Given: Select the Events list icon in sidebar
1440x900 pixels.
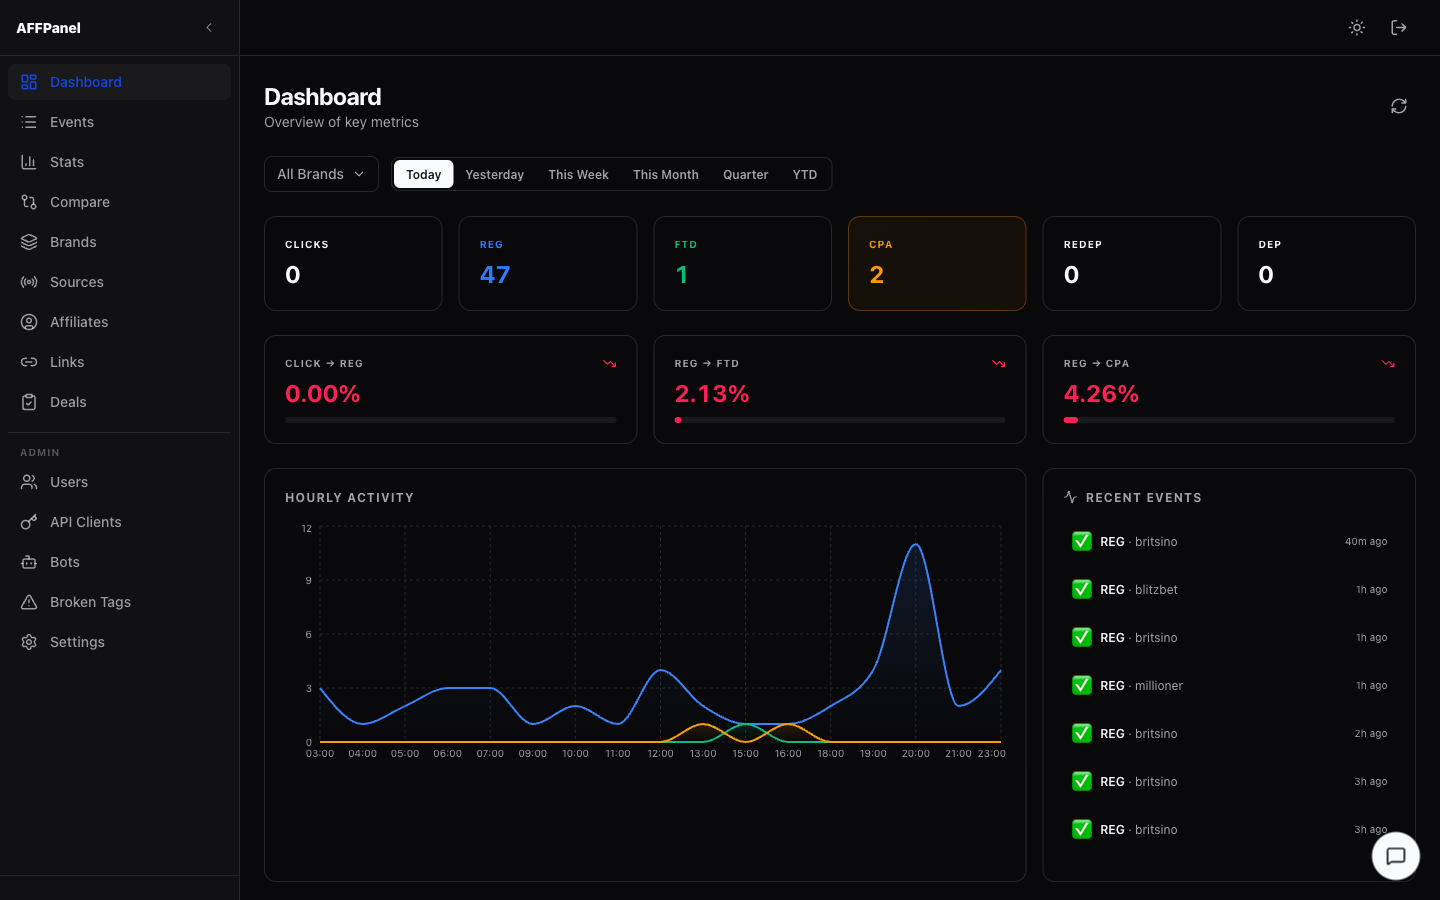Looking at the screenshot, I should point(28,121).
